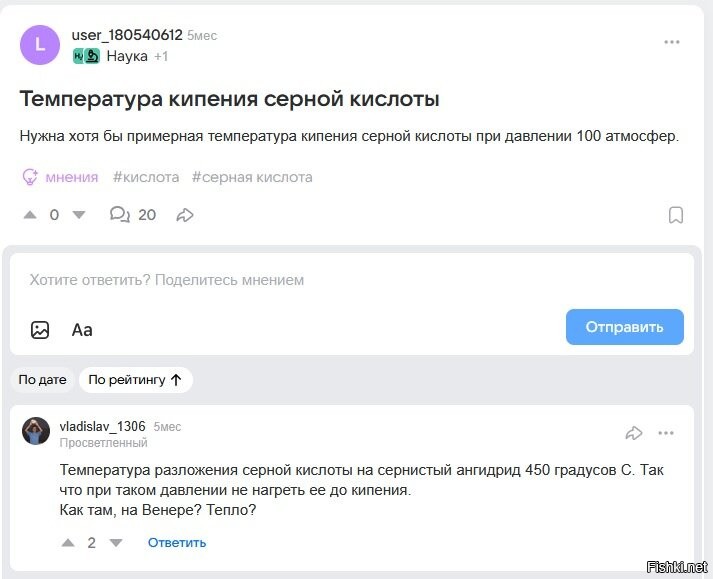Switch to the По дате sorting tab
Screen dimensions: 713x579
42,380
